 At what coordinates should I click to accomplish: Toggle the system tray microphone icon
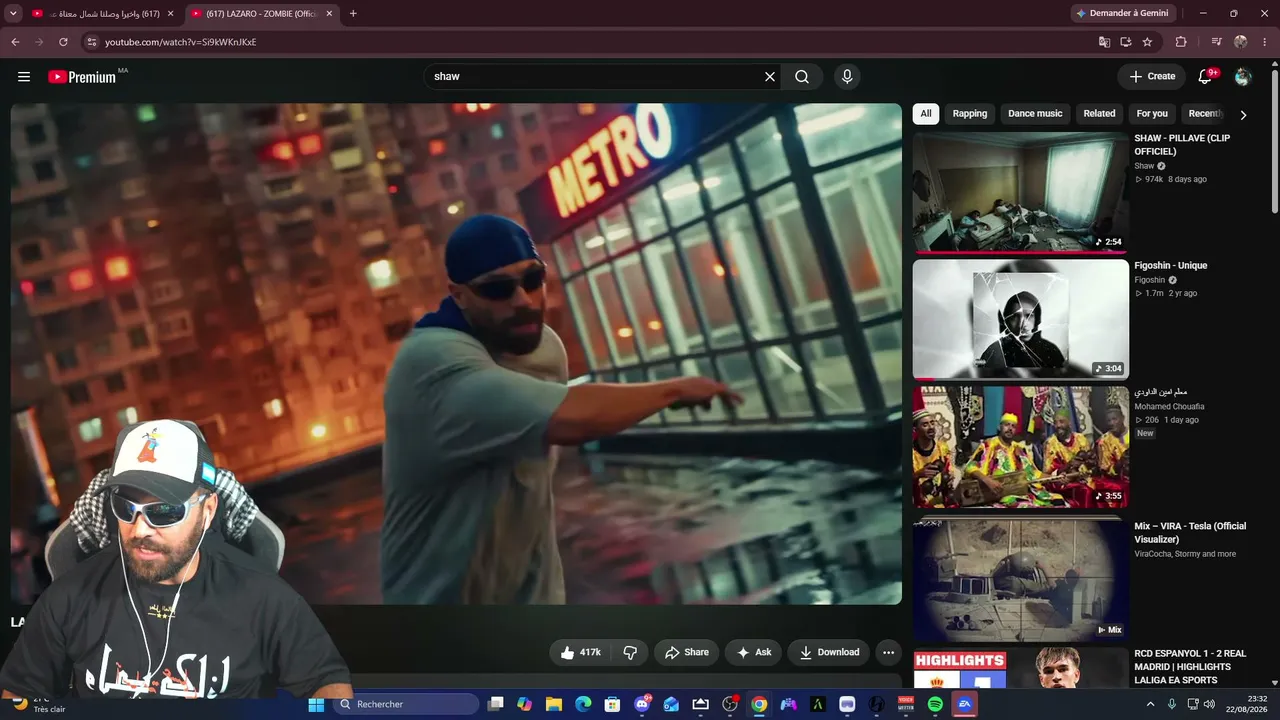point(1171,704)
